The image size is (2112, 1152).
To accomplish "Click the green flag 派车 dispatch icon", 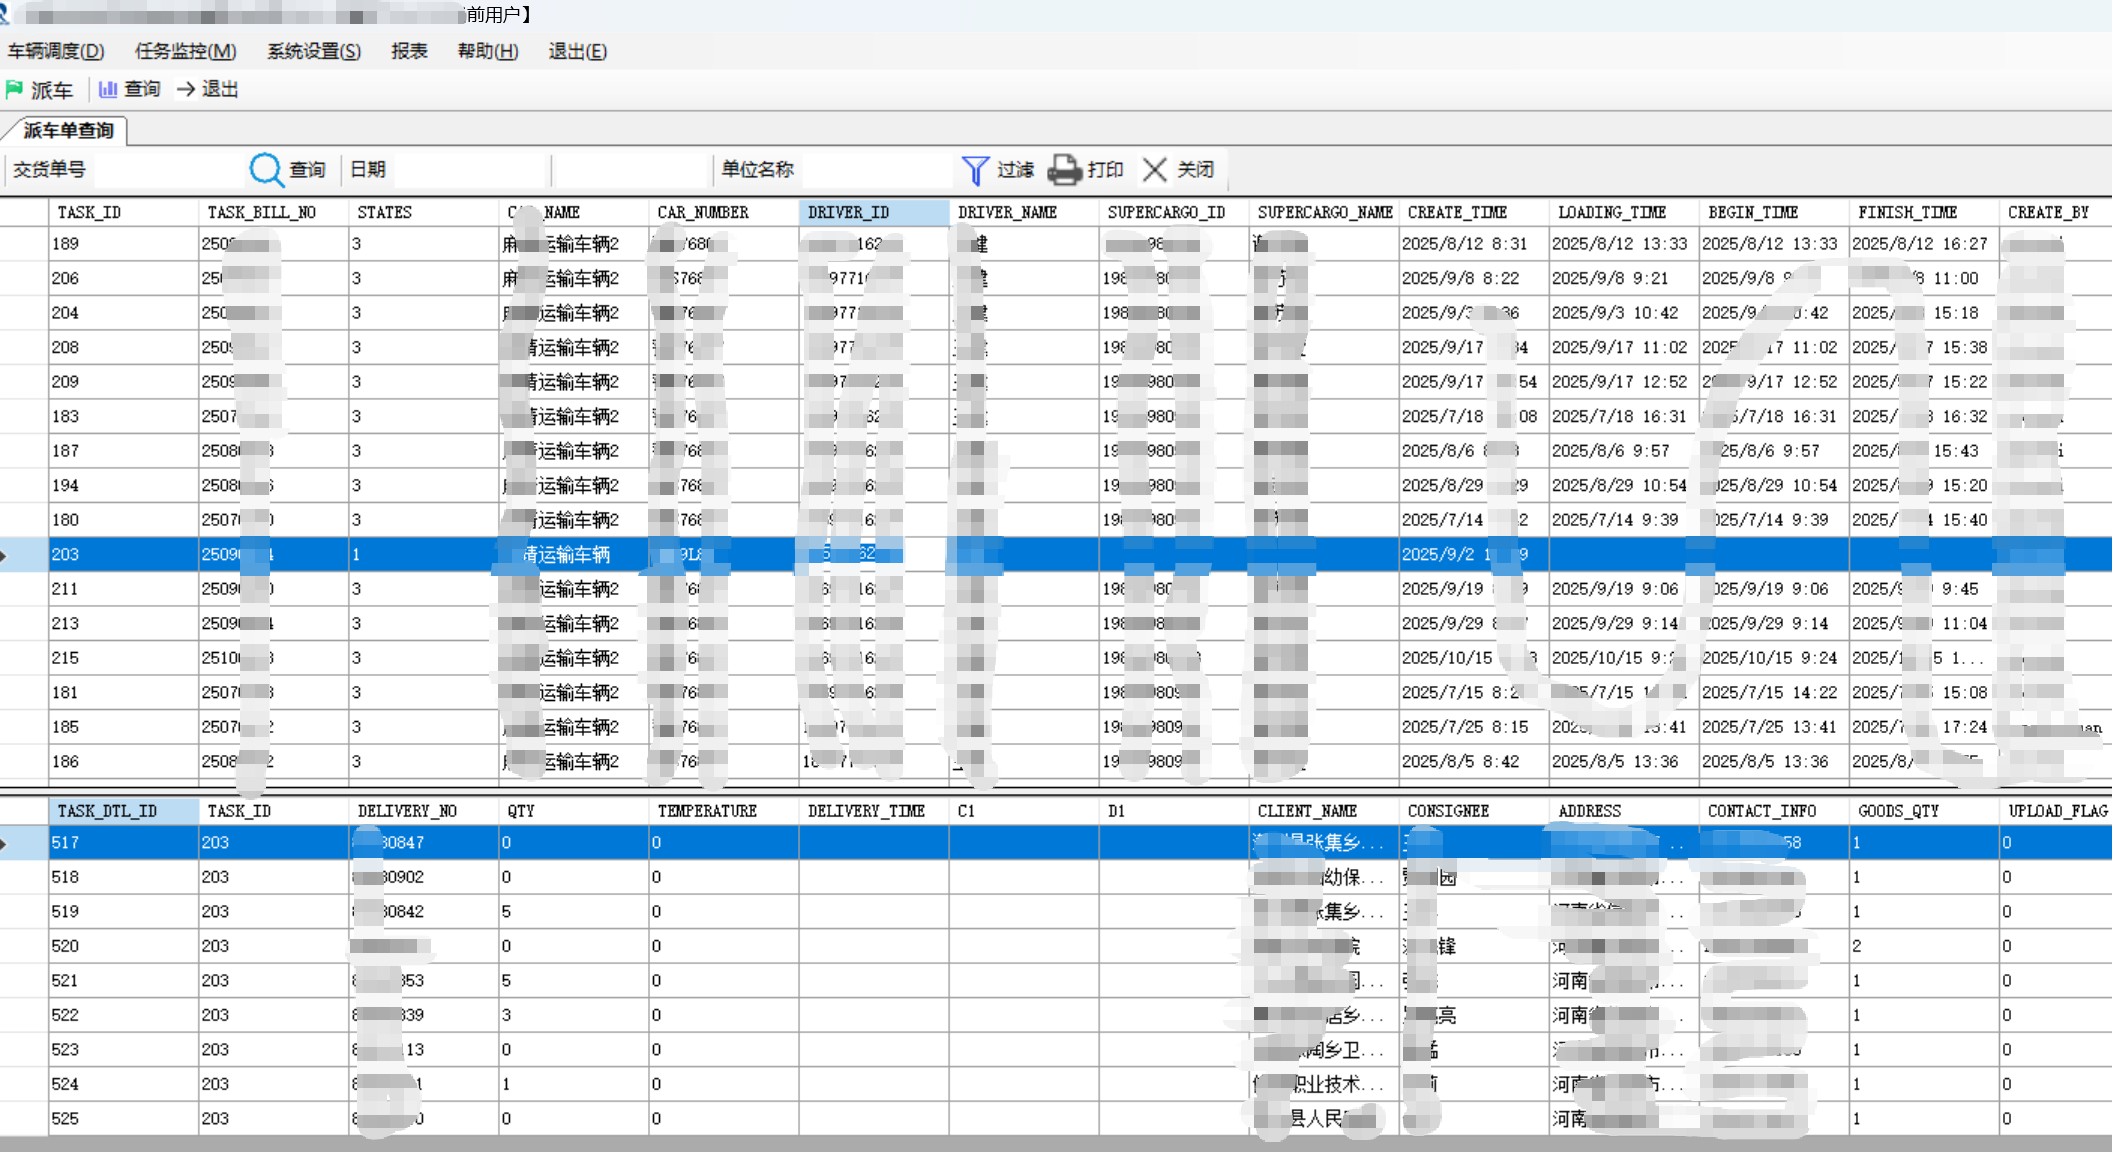I will coord(14,90).
